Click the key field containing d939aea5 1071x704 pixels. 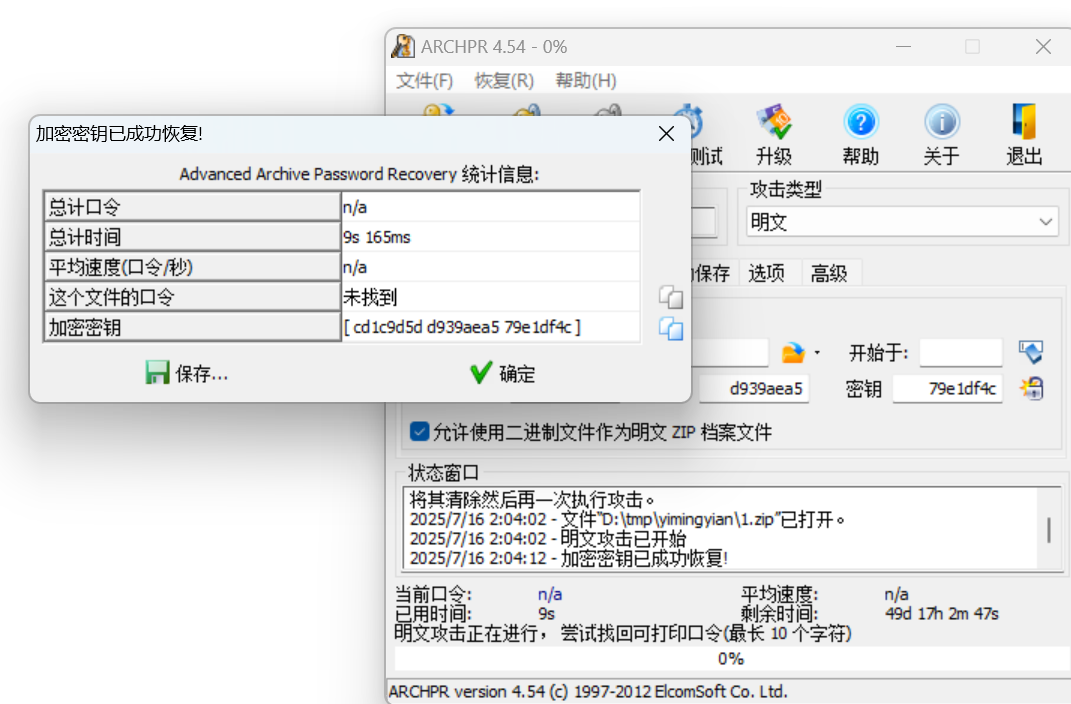coord(754,389)
